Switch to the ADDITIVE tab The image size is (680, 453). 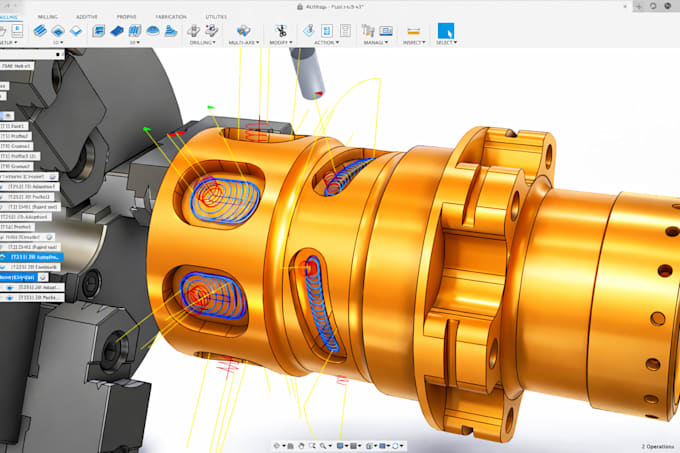[x=87, y=16]
